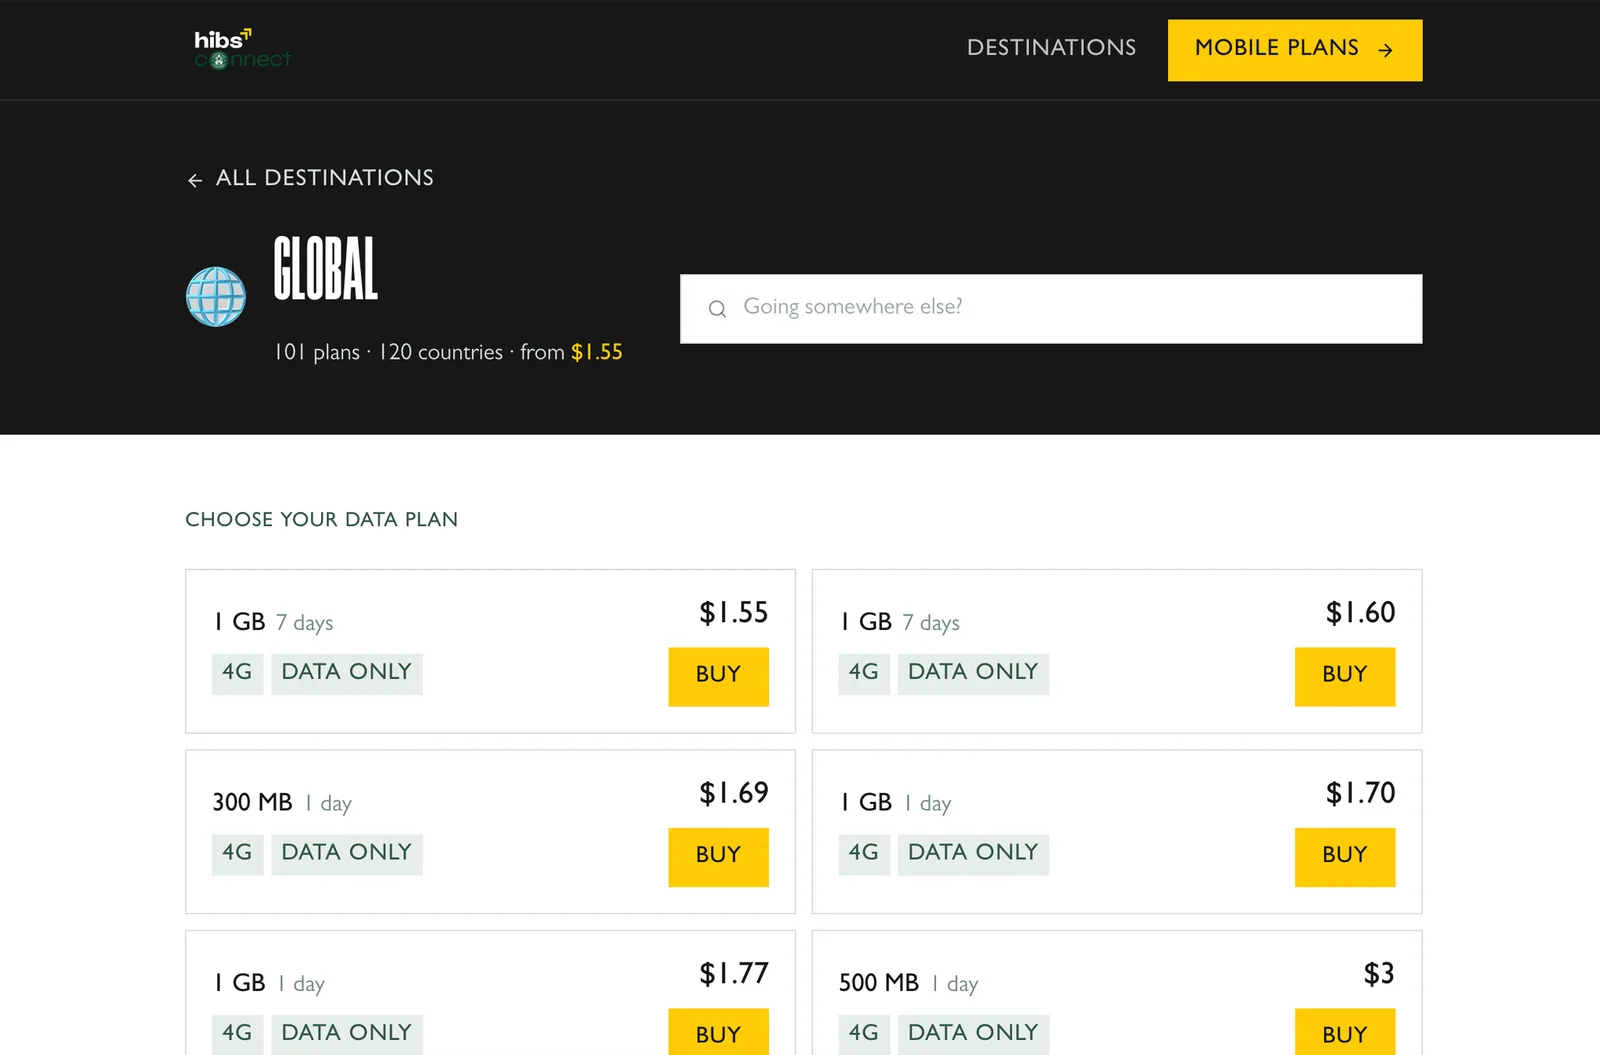Screen dimensions: 1600x1055
Task: Open Mobile Plans page
Action: point(1295,50)
